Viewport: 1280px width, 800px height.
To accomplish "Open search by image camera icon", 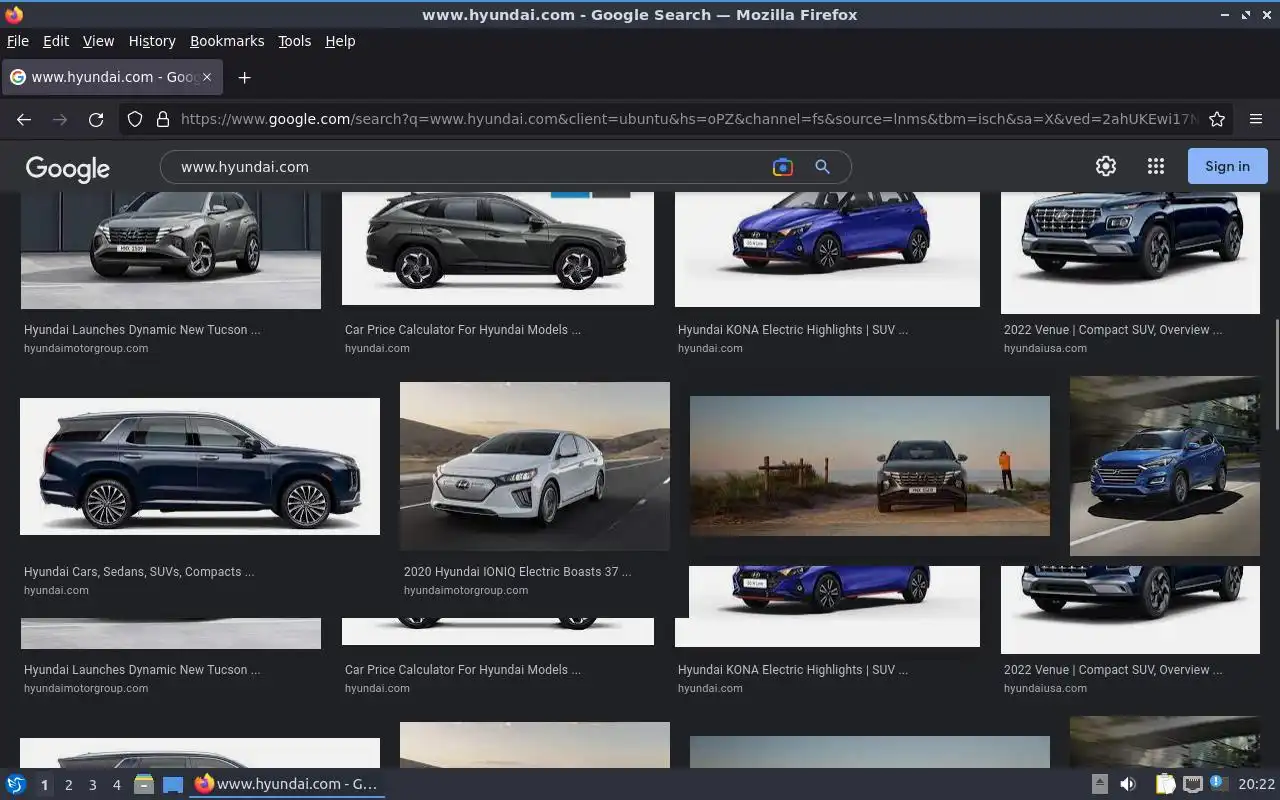I will point(783,167).
